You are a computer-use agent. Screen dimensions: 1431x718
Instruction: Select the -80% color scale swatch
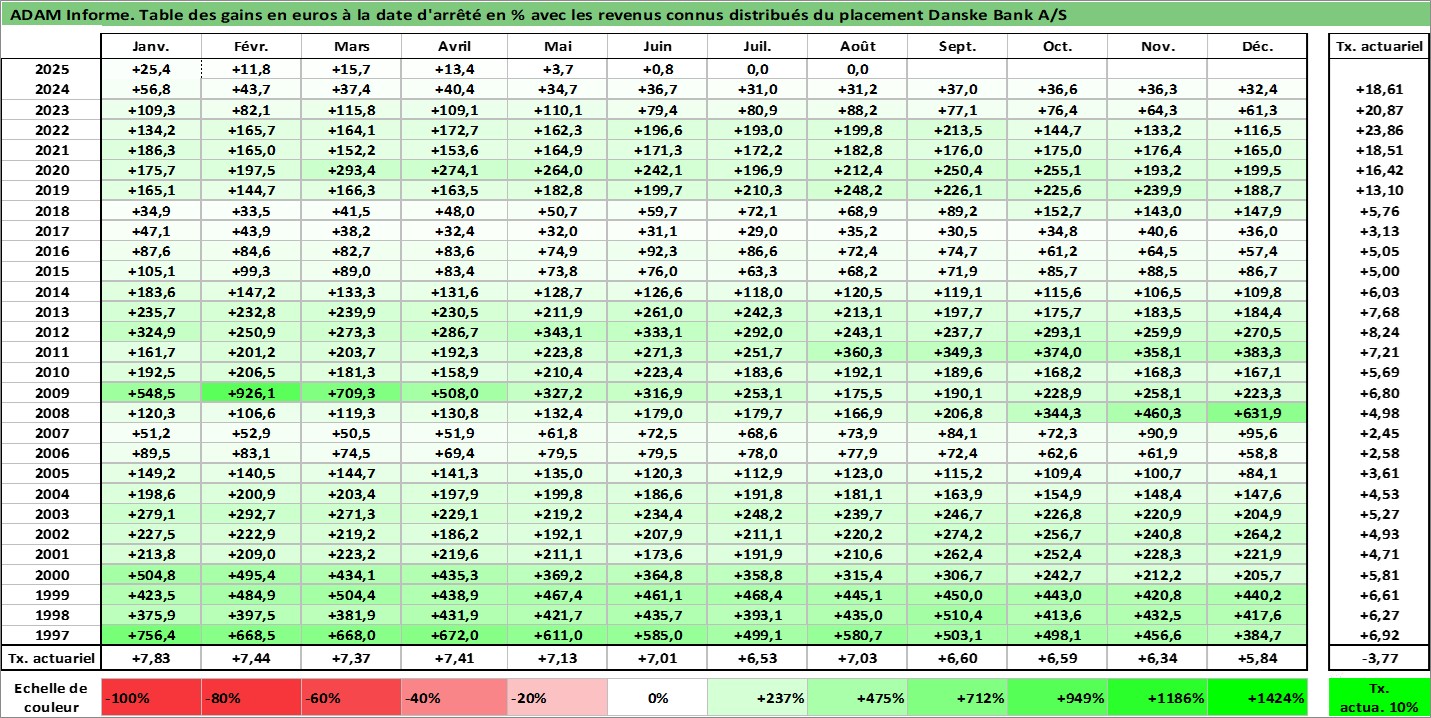(252, 698)
